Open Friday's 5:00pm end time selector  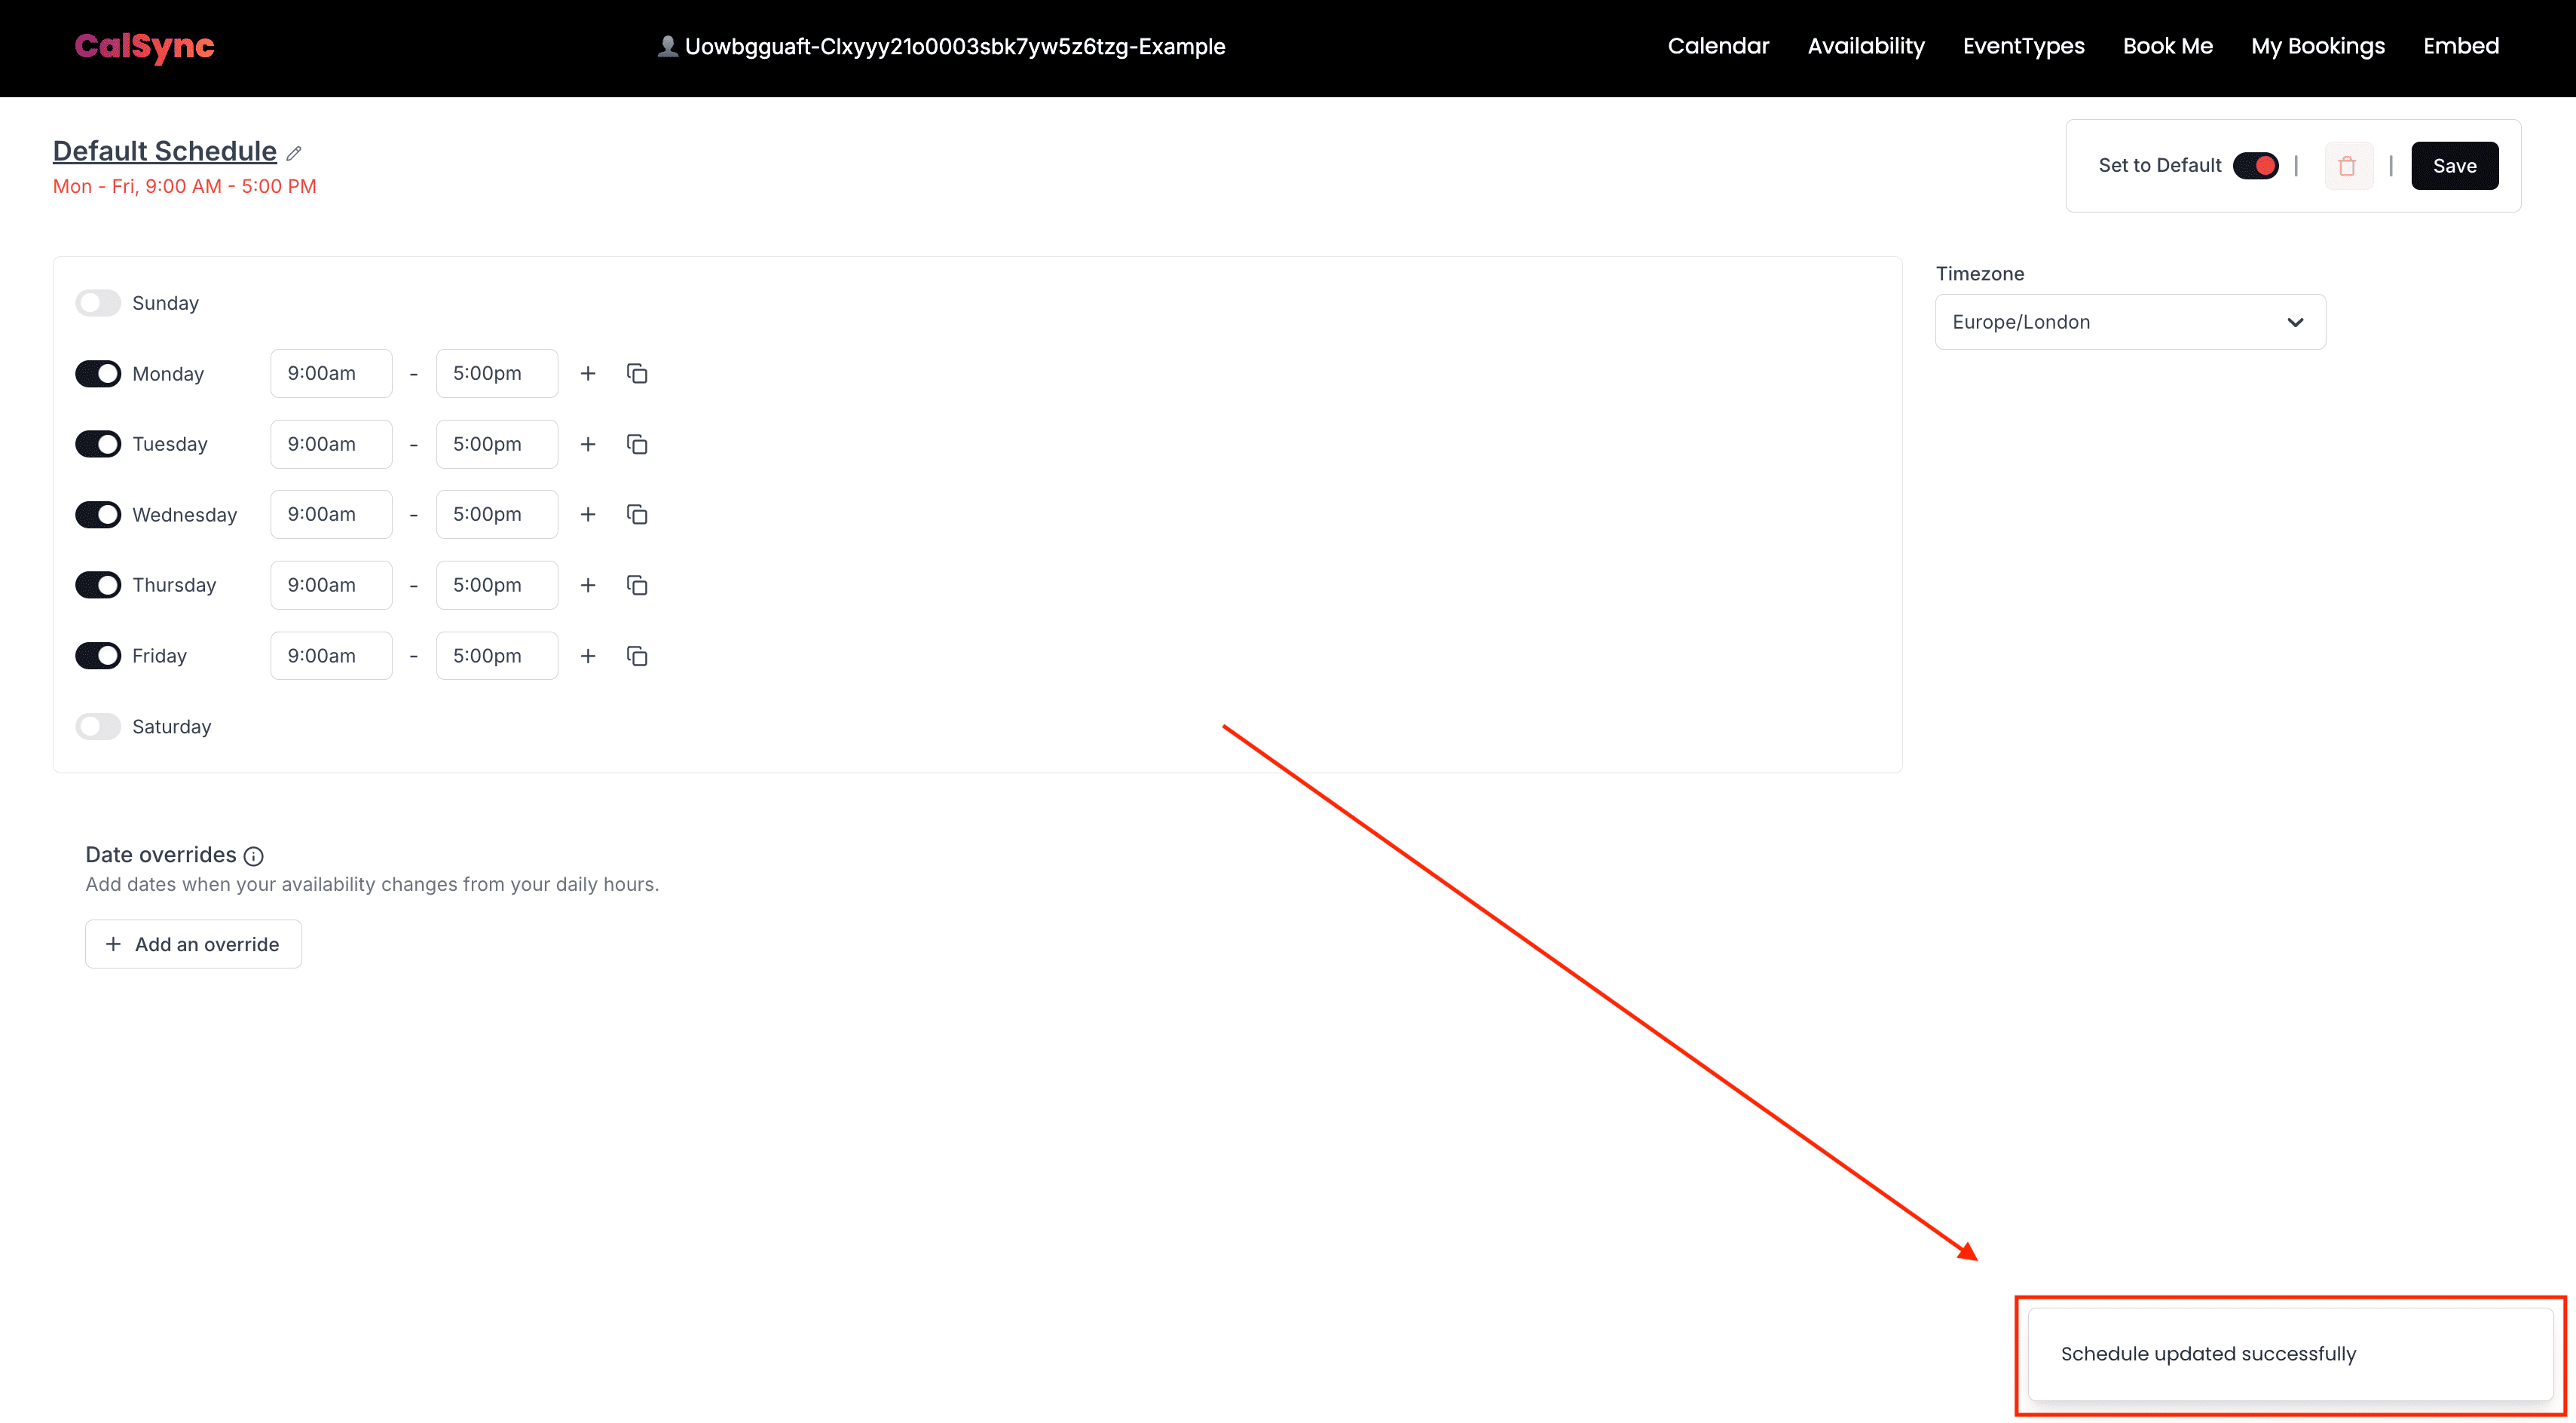tap(496, 656)
